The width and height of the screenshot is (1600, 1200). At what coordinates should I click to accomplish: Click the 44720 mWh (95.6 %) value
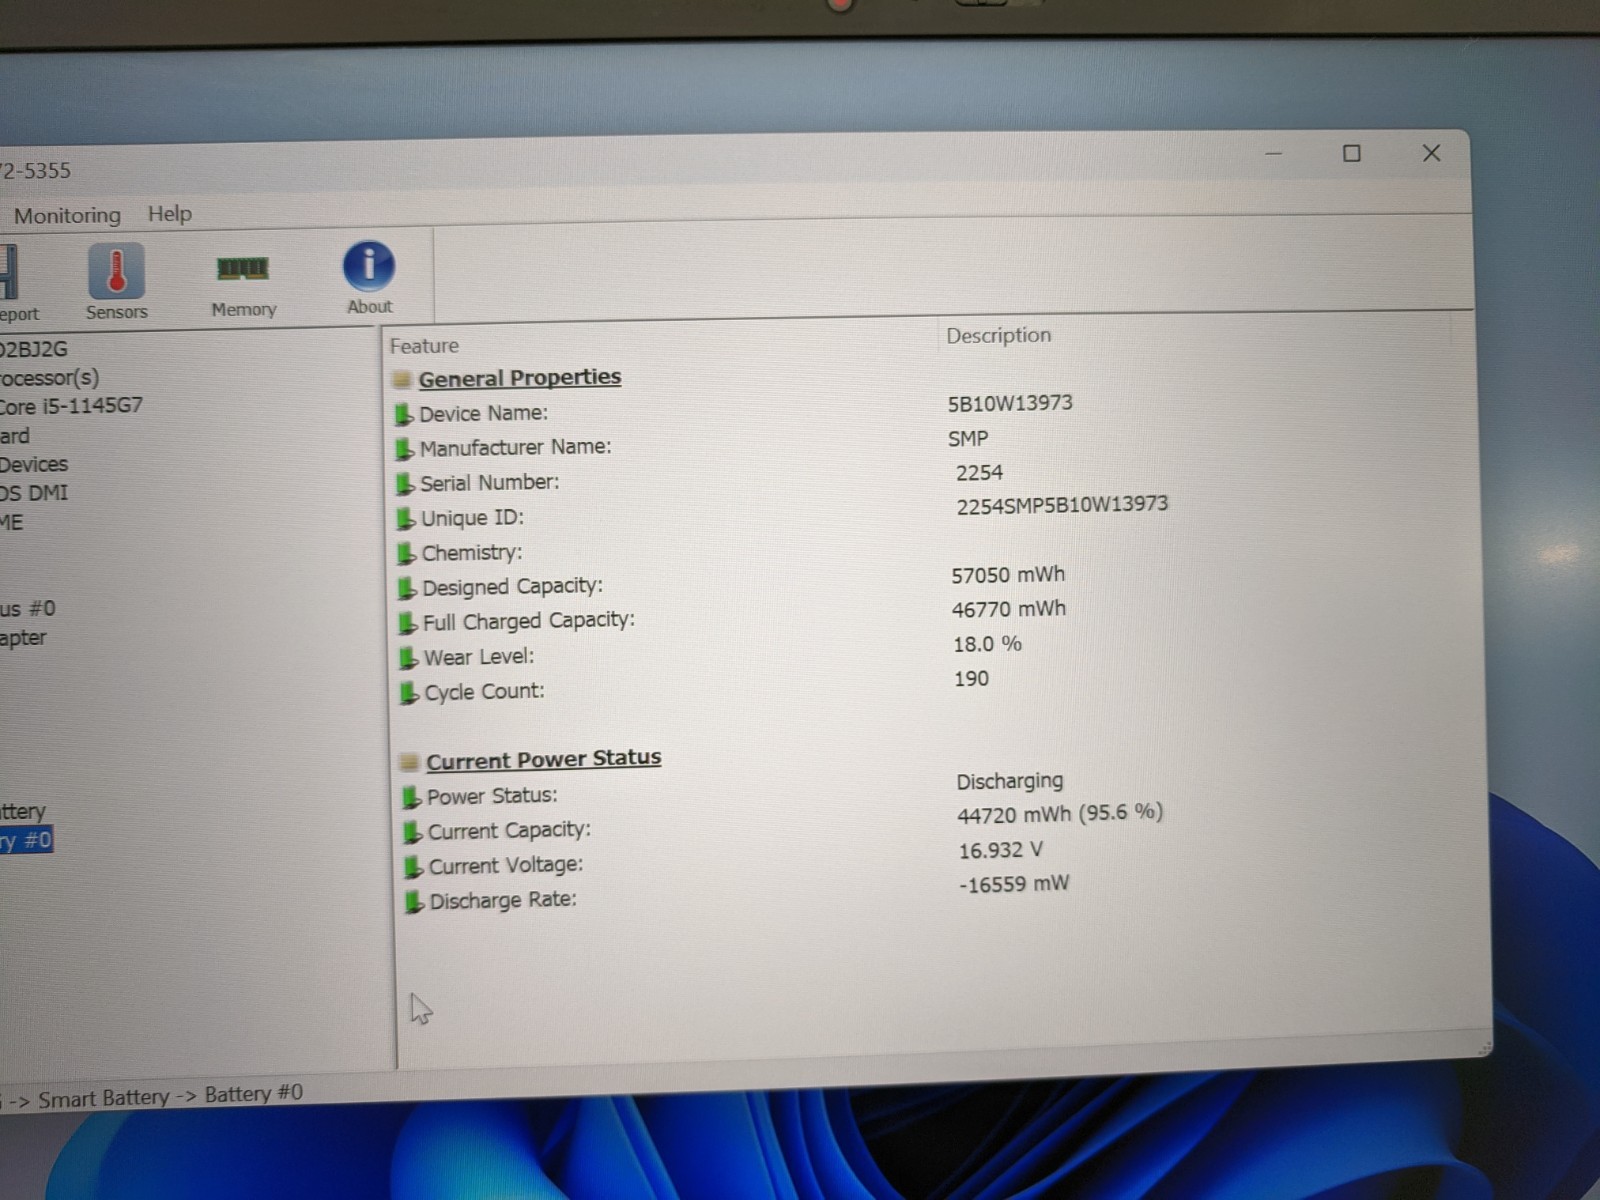[x=1060, y=814]
